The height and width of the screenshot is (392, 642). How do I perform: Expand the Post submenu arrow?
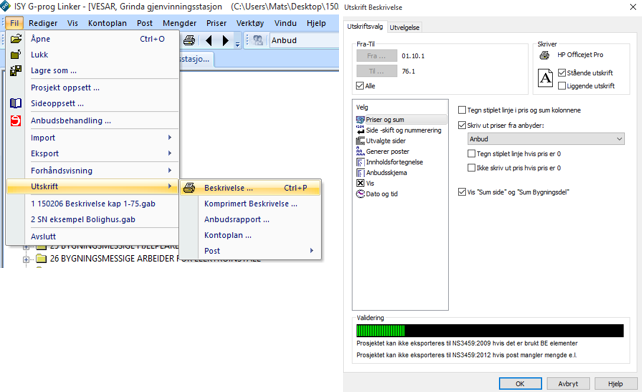[x=311, y=251]
